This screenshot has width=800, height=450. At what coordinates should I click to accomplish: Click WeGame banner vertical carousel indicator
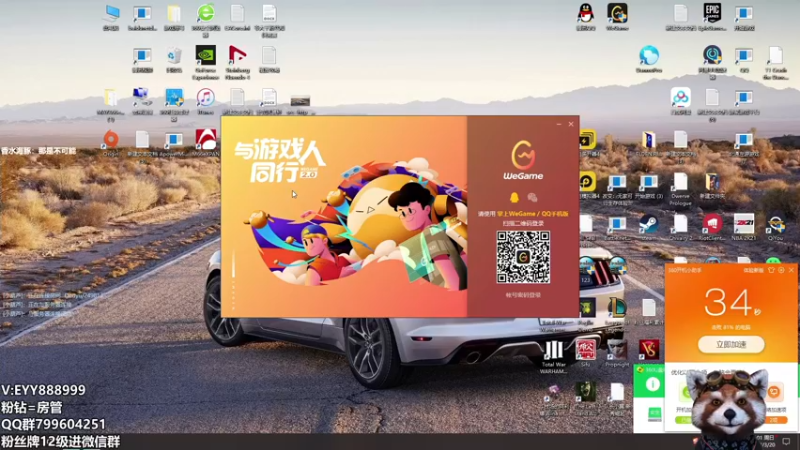pos(234,280)
